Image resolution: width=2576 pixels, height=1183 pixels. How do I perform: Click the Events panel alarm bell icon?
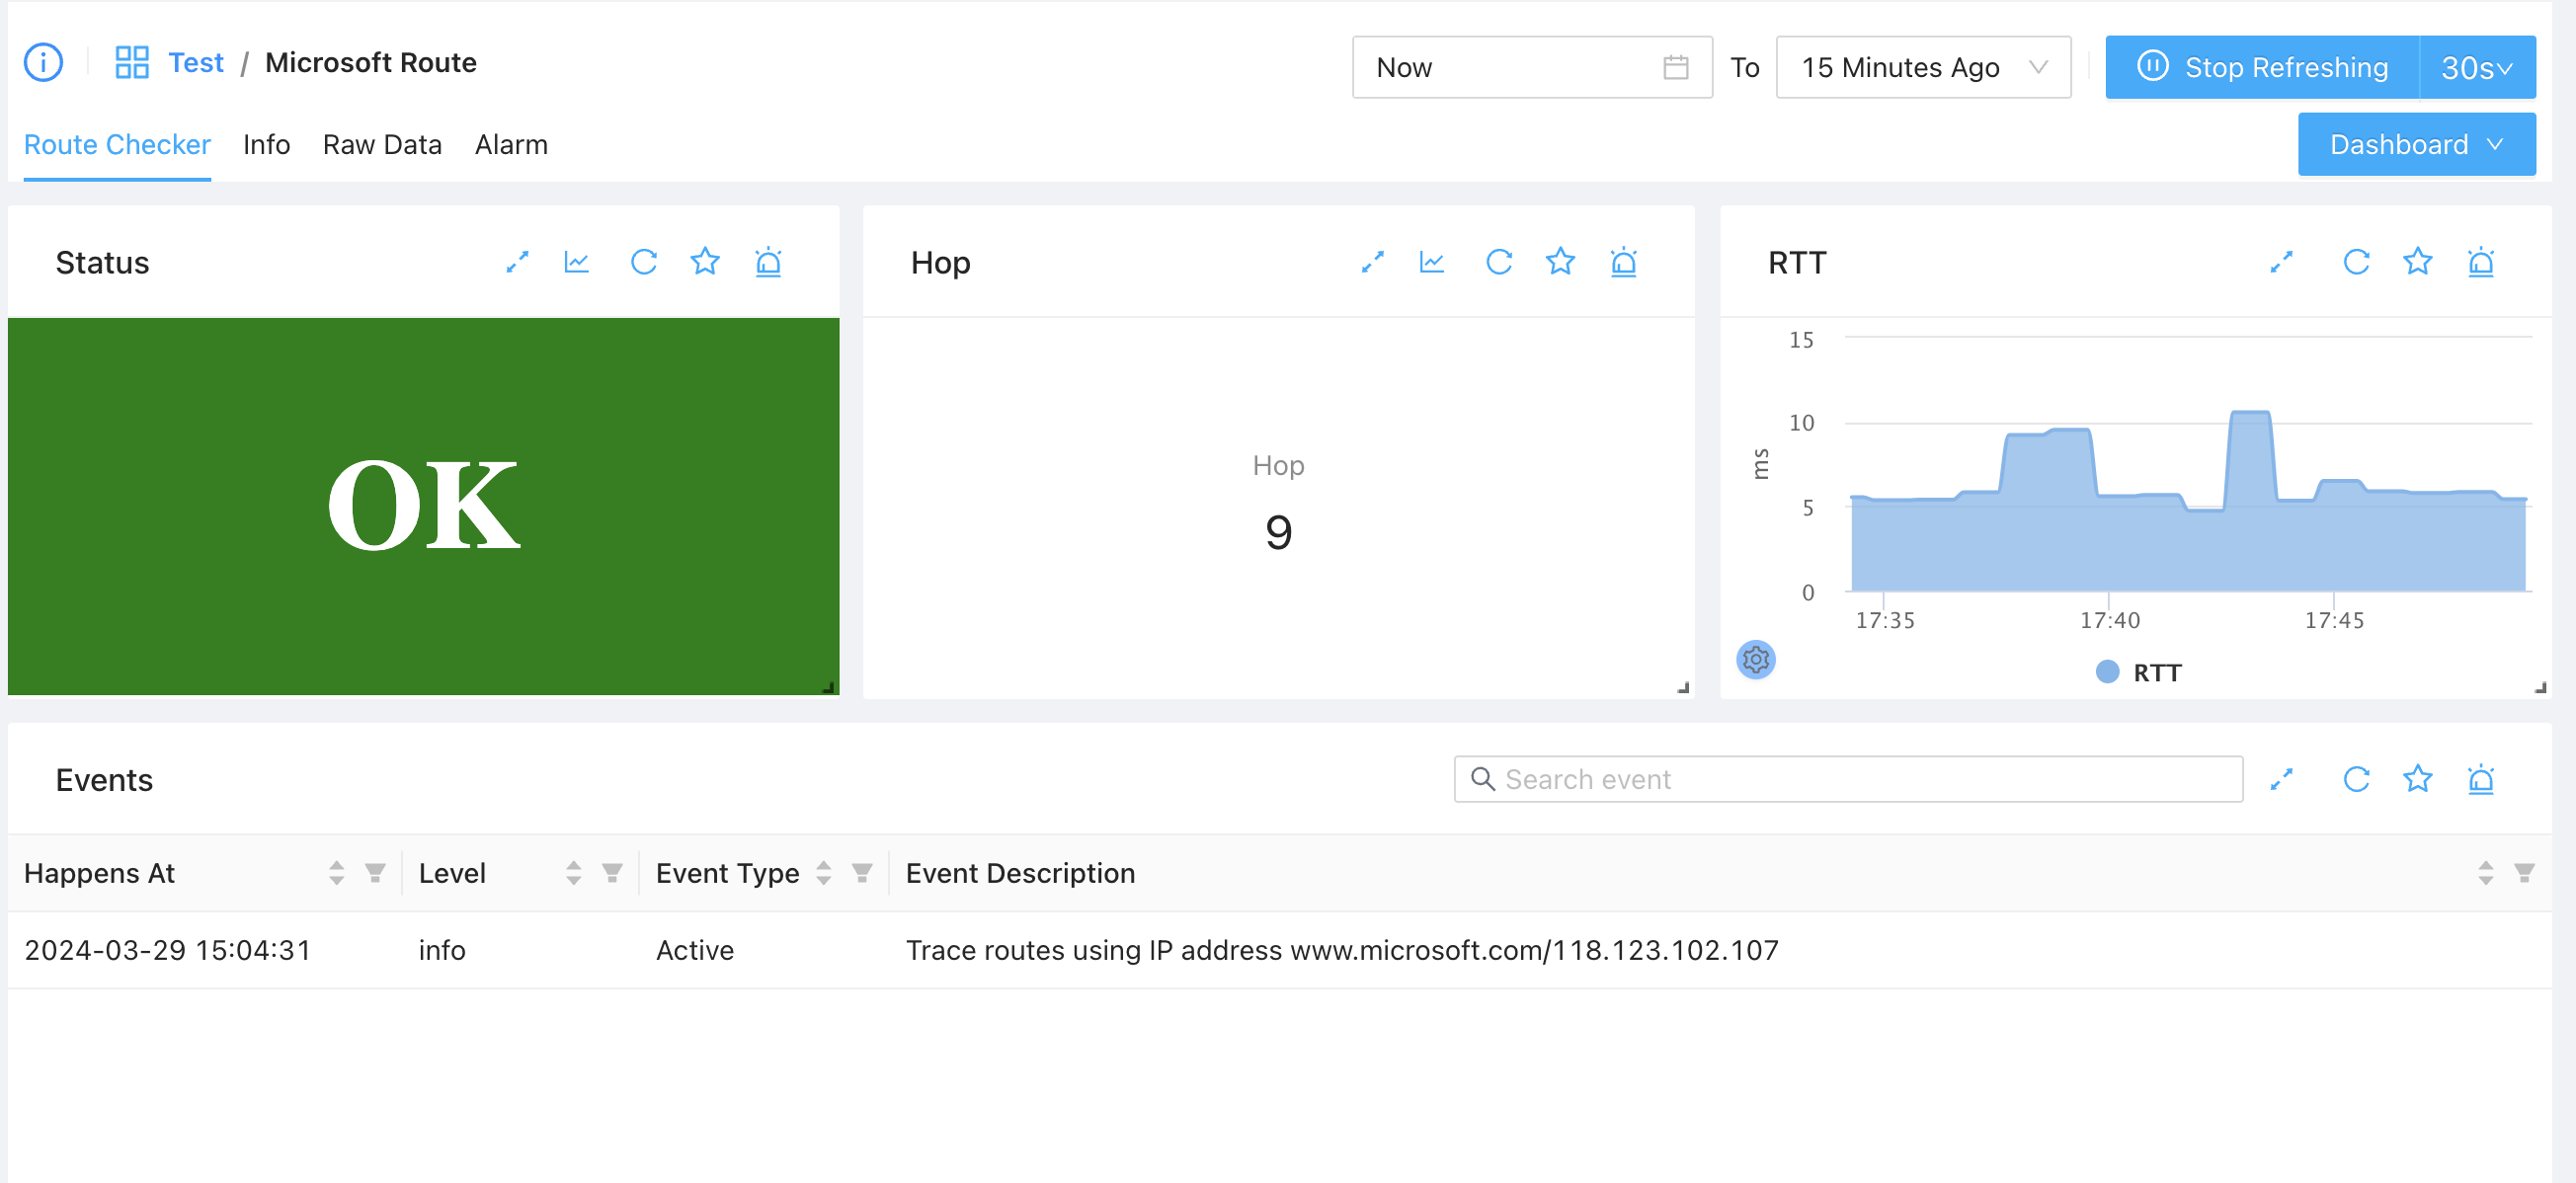2481,779
